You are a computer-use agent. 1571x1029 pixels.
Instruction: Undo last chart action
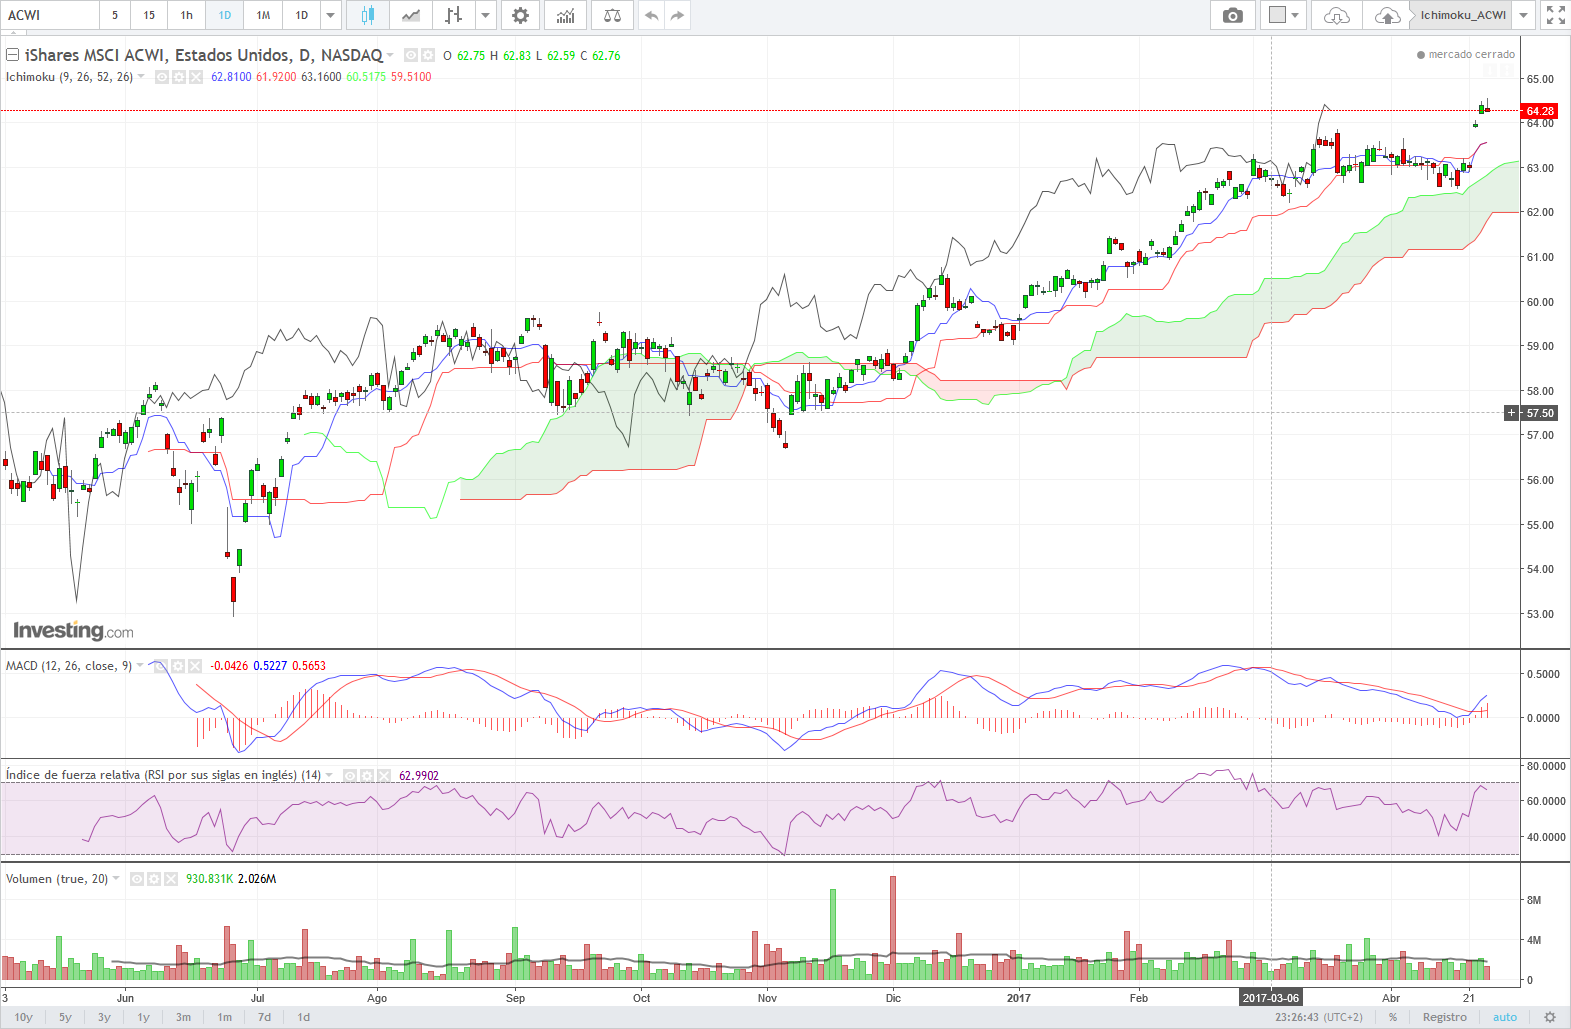point(651,15)
